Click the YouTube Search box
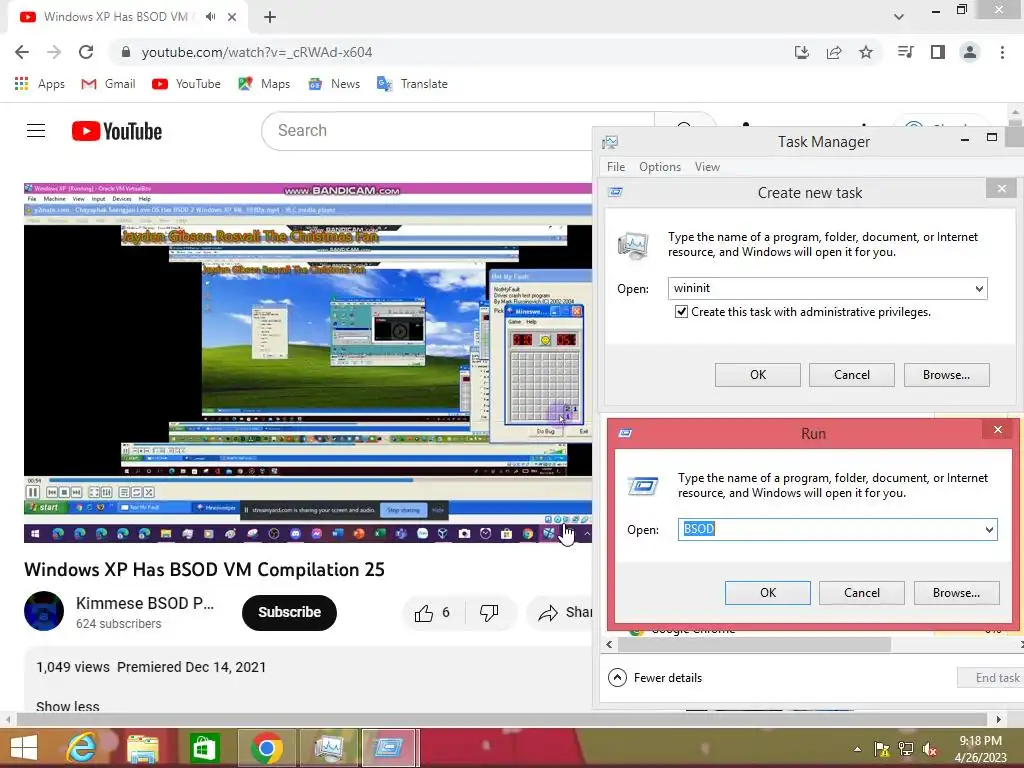 pos(457,131)
